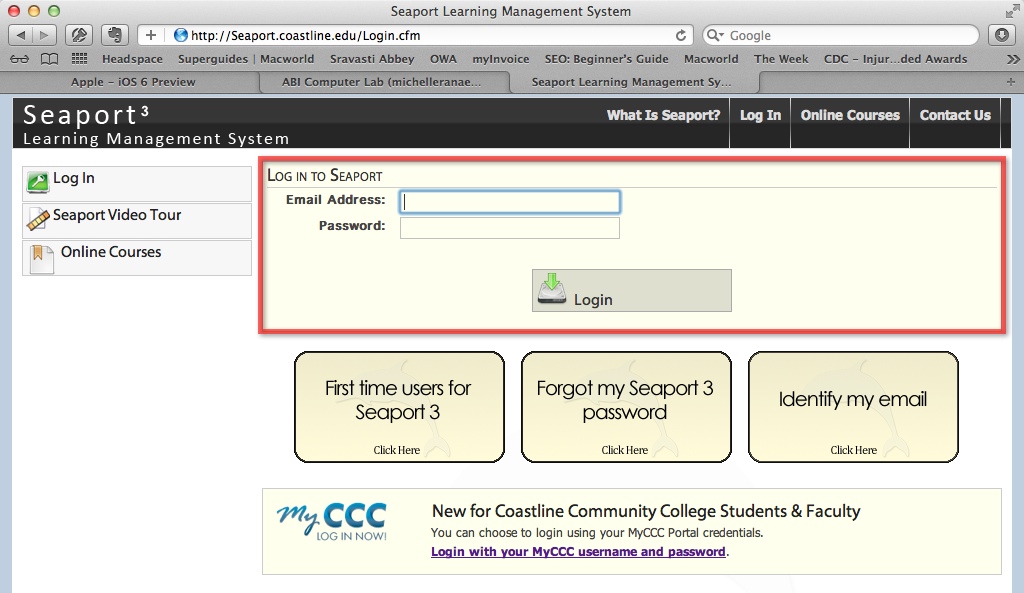Screen dimensions: 1024x593
Task: Follow Login with your MyCCC username link
Action: (578, 551)
